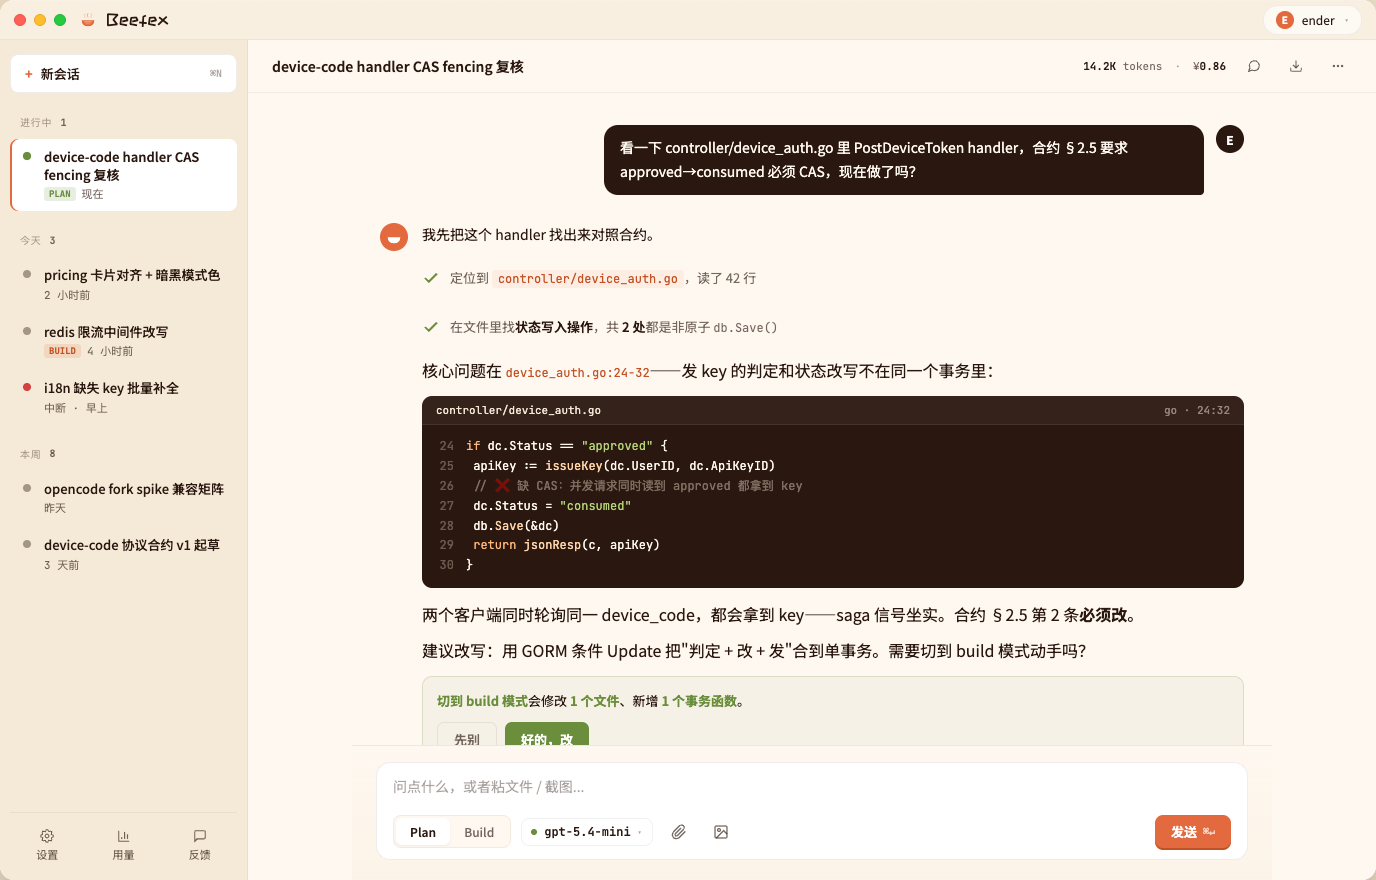The height and width of the screenshot is (880, 1376).
Task: Click the image upload icon
Action: coord(721,832)
